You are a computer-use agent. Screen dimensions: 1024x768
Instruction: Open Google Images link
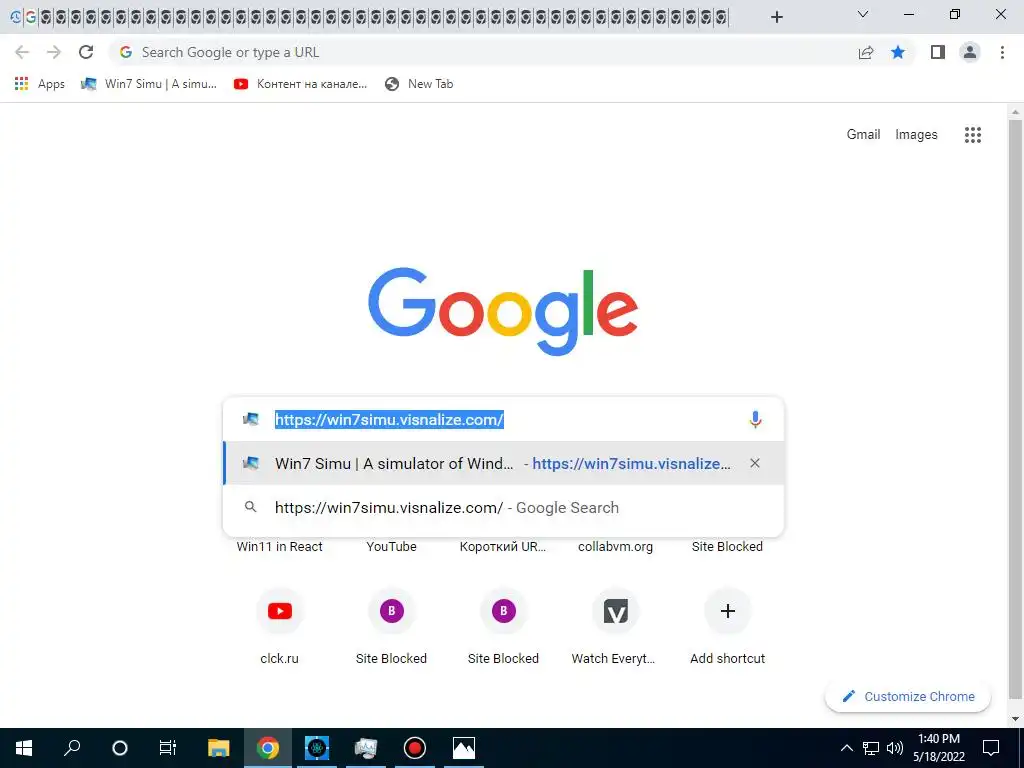[x=916, y=135]
